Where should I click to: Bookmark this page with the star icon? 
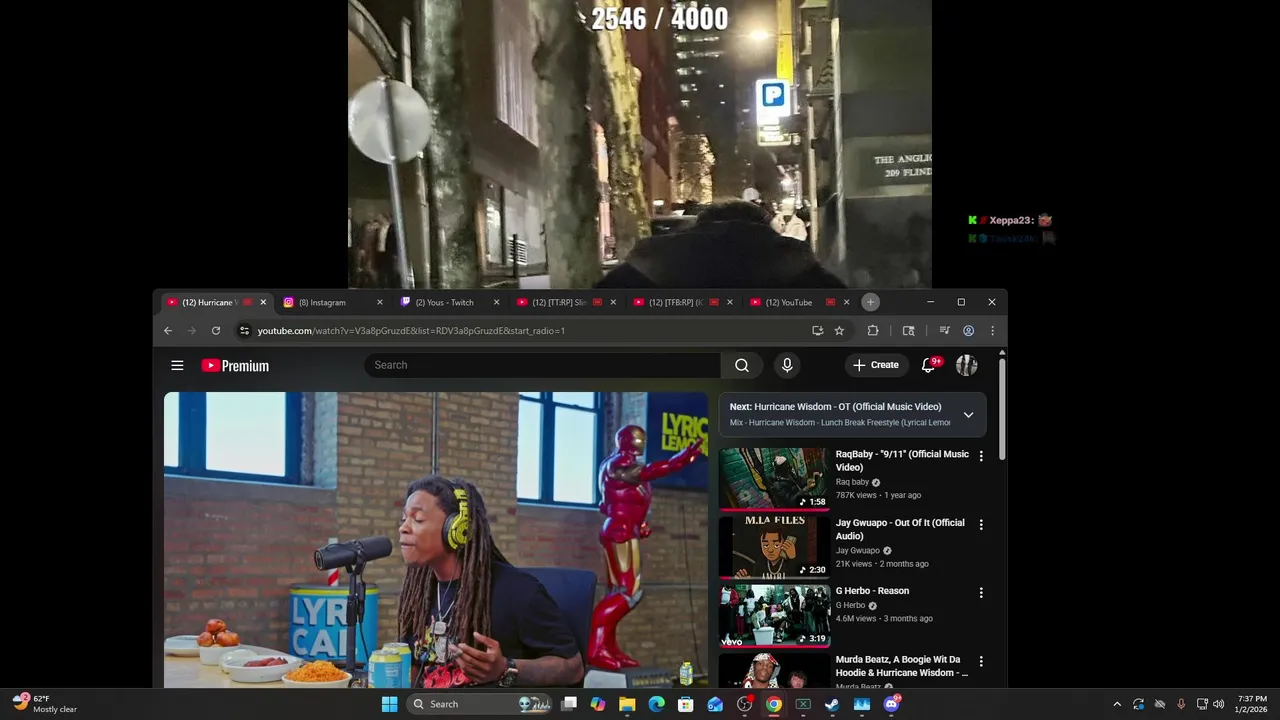click(x=840, y=331)
